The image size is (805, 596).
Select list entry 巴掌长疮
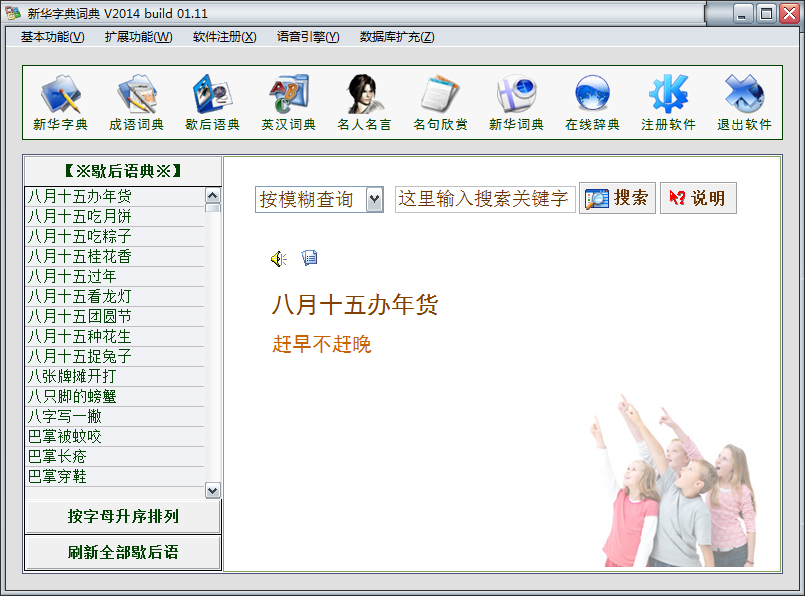coord(115,456)
